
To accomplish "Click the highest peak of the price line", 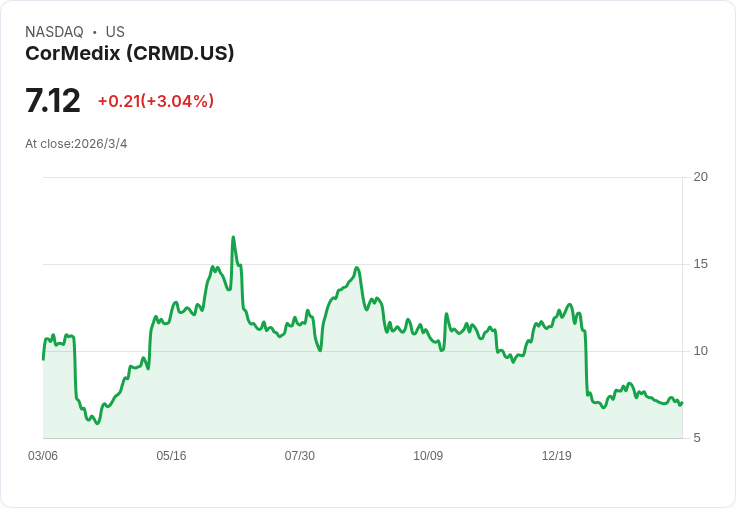I will [233, 238].
